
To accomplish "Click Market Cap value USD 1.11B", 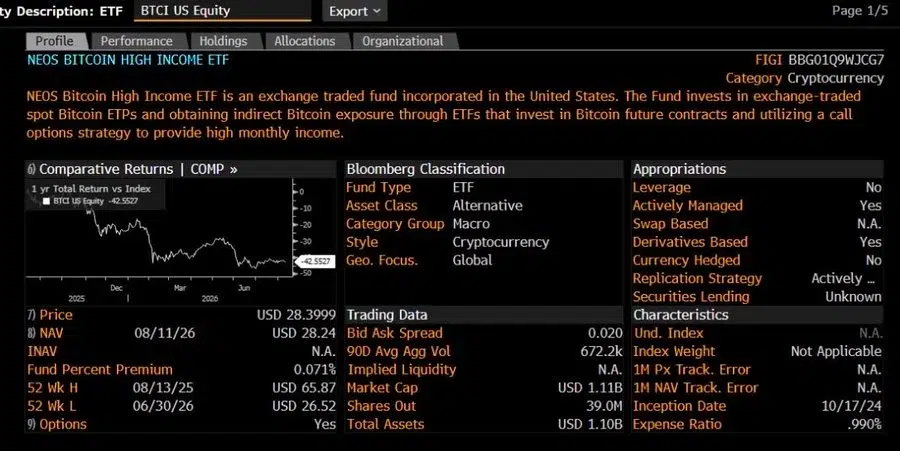I will click(x=590, y=388).
